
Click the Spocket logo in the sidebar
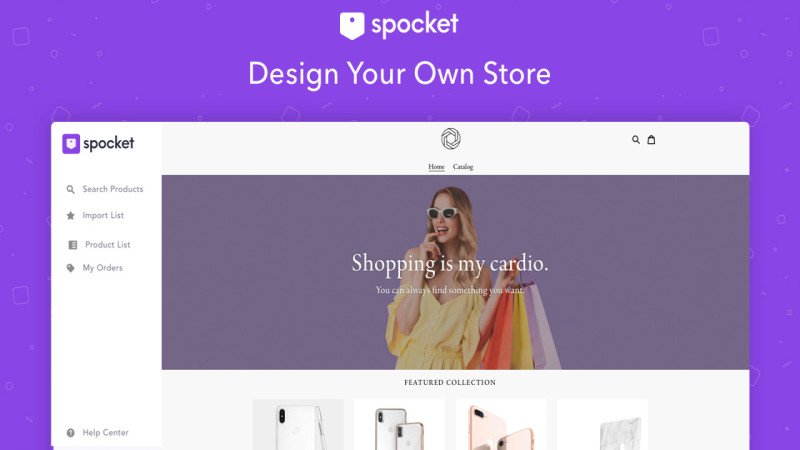98,143
